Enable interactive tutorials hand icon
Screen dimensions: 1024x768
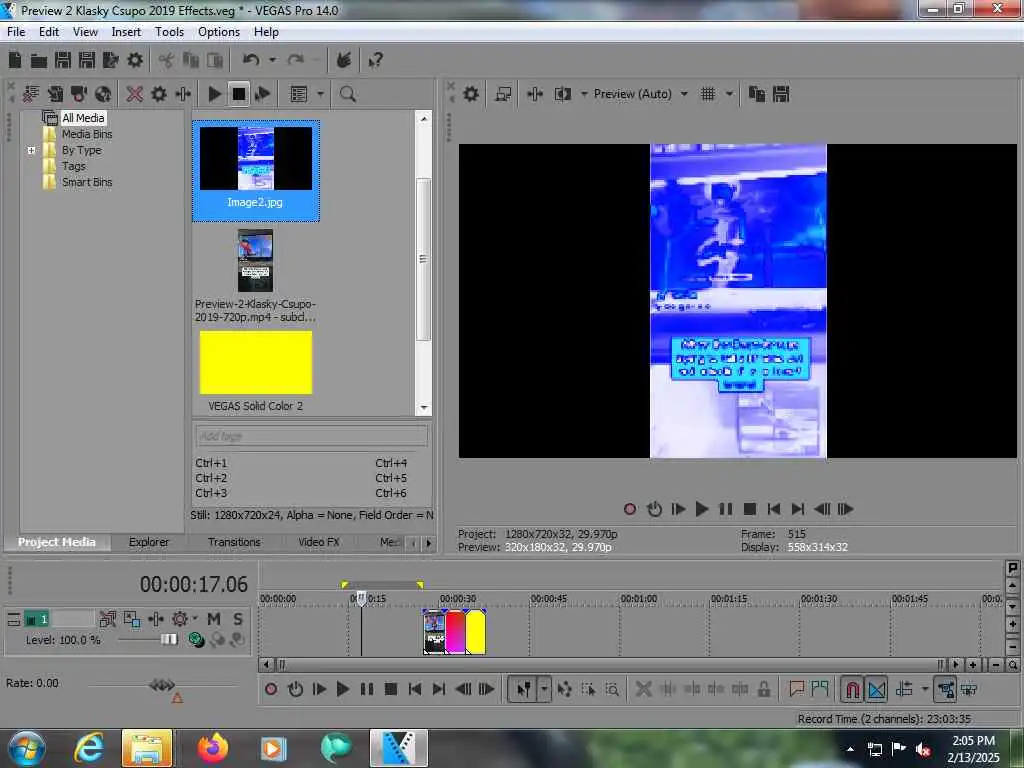pyautogui.click(x=344, y=60)
